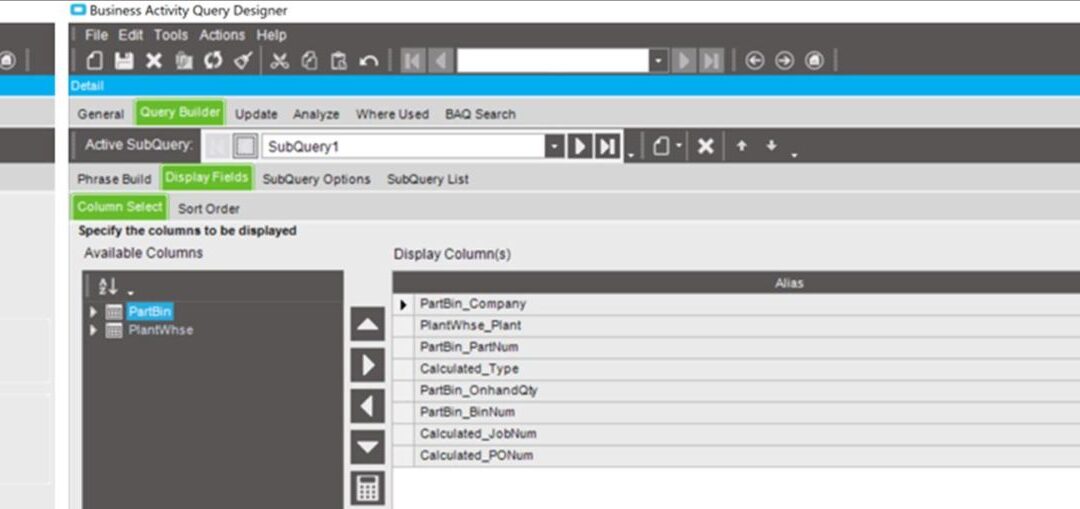Click the New SubQuery page icon

click(x=661, y=146)
